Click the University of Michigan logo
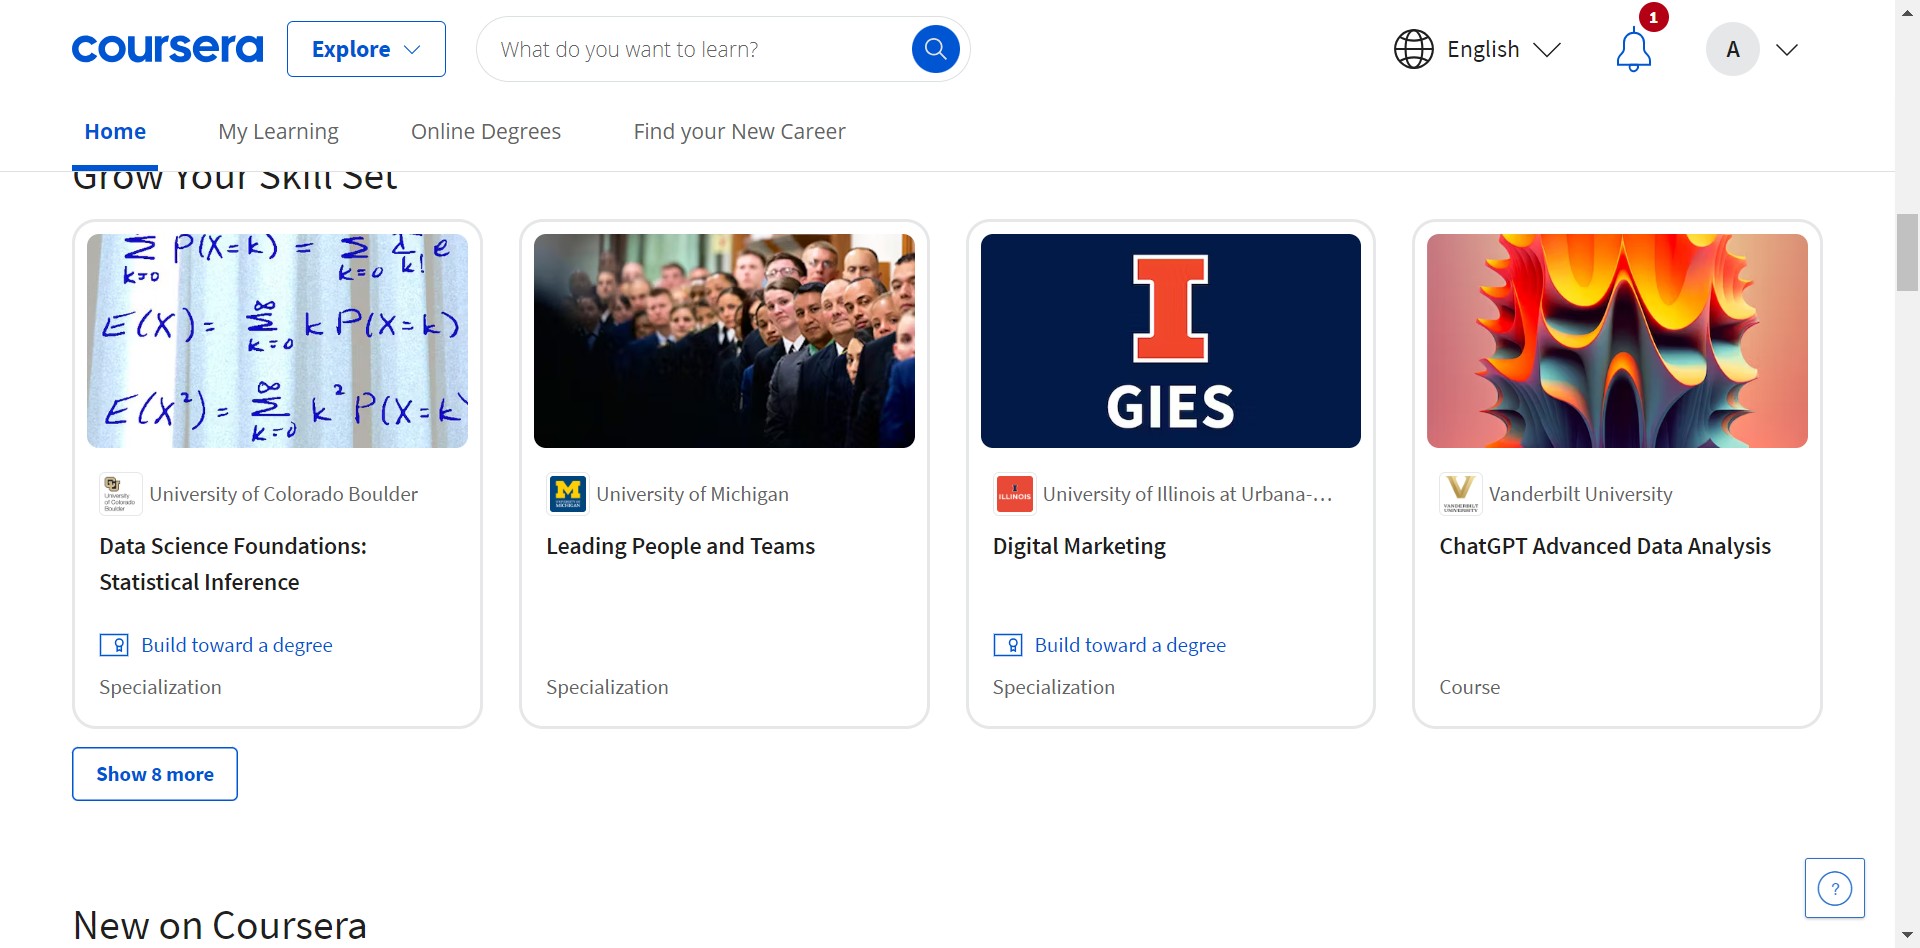Screen dimensions: 1920x948 click(x=568, y=494)
